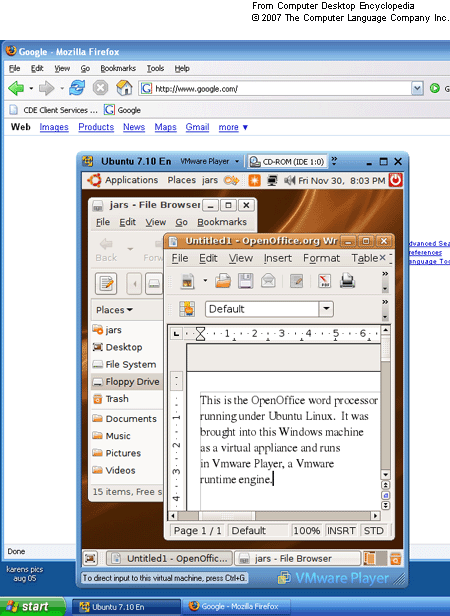The width and height of the screenshot is (450, 616).
Task: Expand the VMware toolbar double chevron
Action: [x=334, y=161]
